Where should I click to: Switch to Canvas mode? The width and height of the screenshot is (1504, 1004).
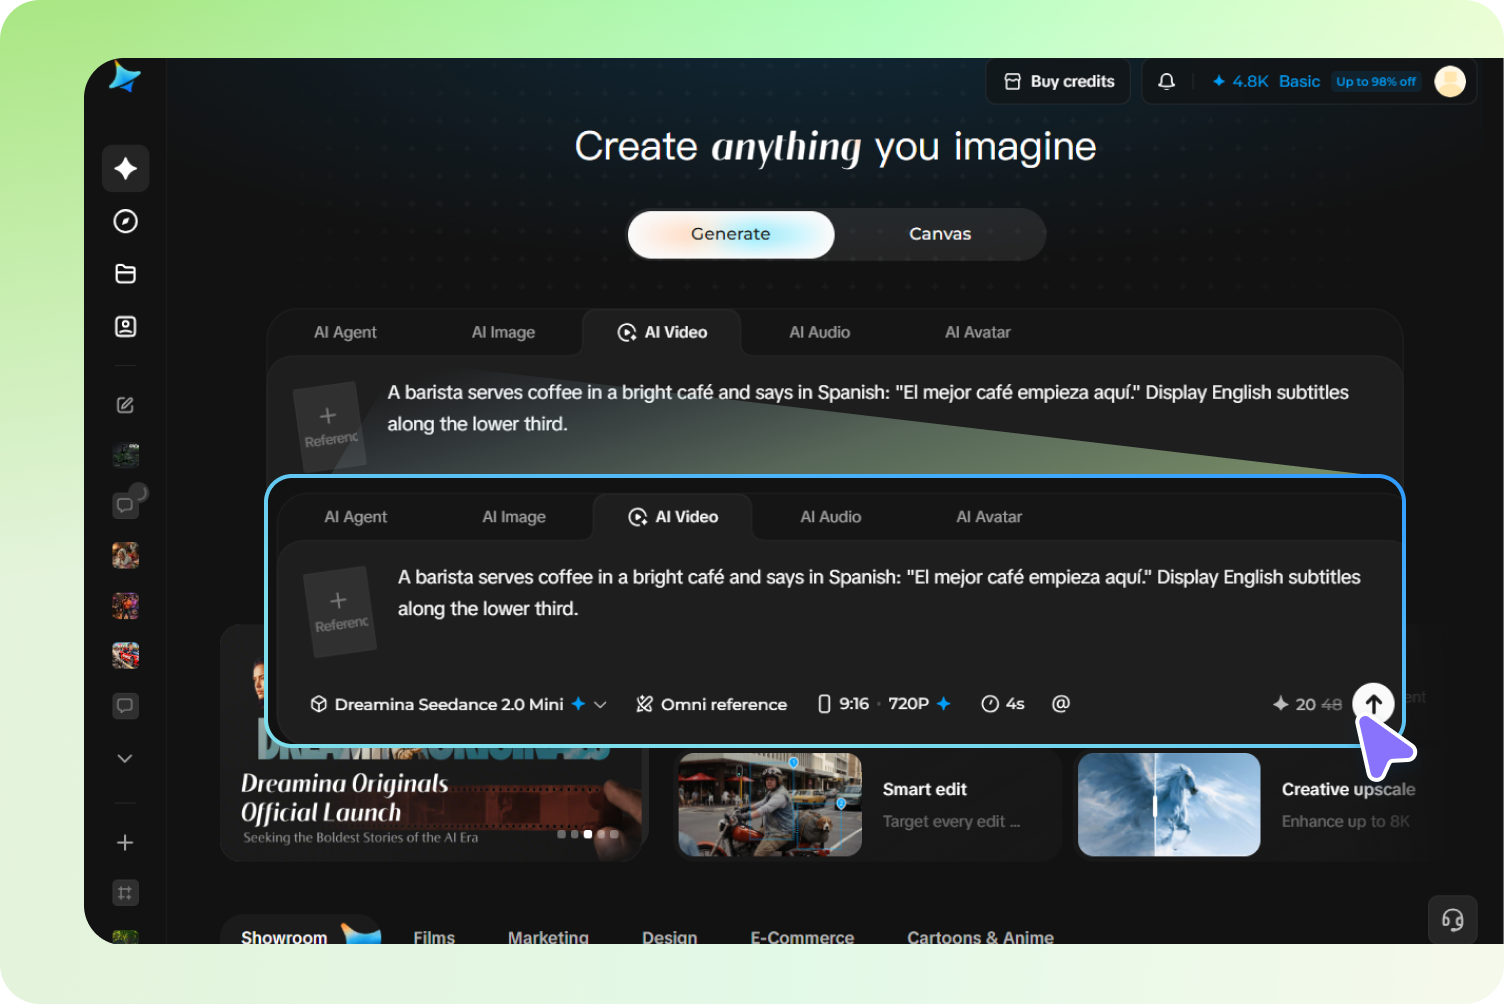(940, 234)
